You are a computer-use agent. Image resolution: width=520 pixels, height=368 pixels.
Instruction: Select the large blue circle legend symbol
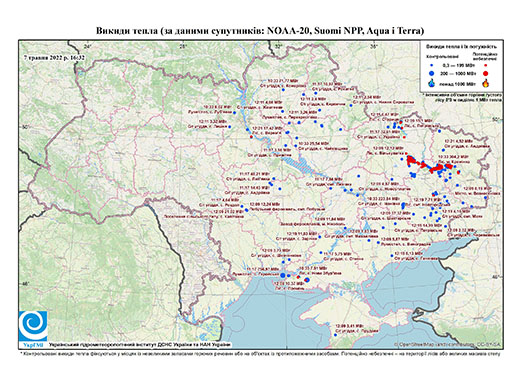pos(432,73)
